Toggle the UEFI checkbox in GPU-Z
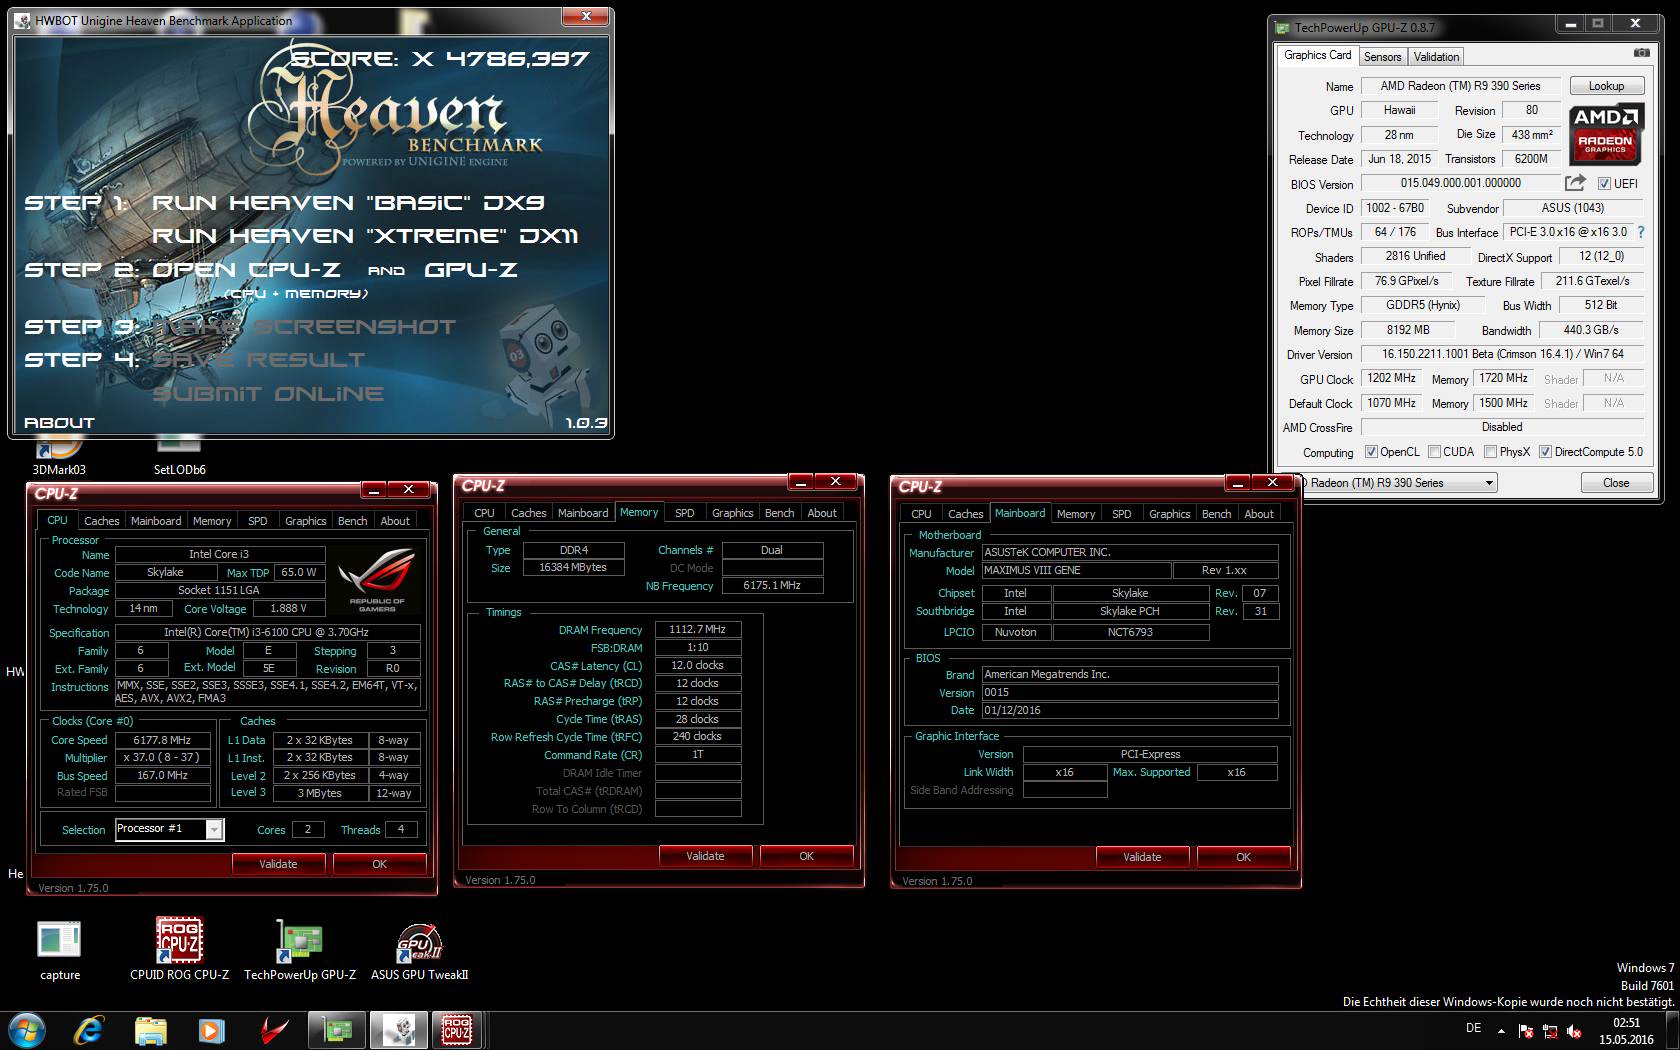Screen dimensions: 1680x1050 click(1604, 184)
